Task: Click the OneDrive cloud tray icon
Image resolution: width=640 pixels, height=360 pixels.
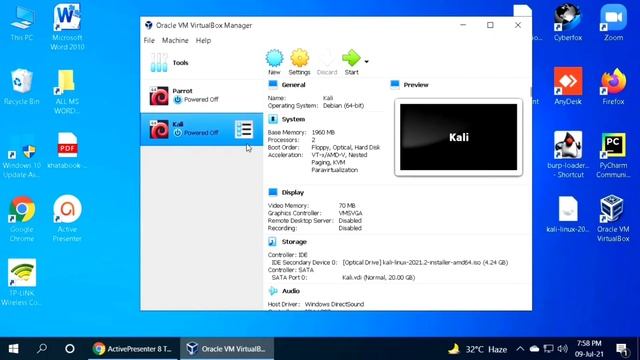Action: pos(534,349)
